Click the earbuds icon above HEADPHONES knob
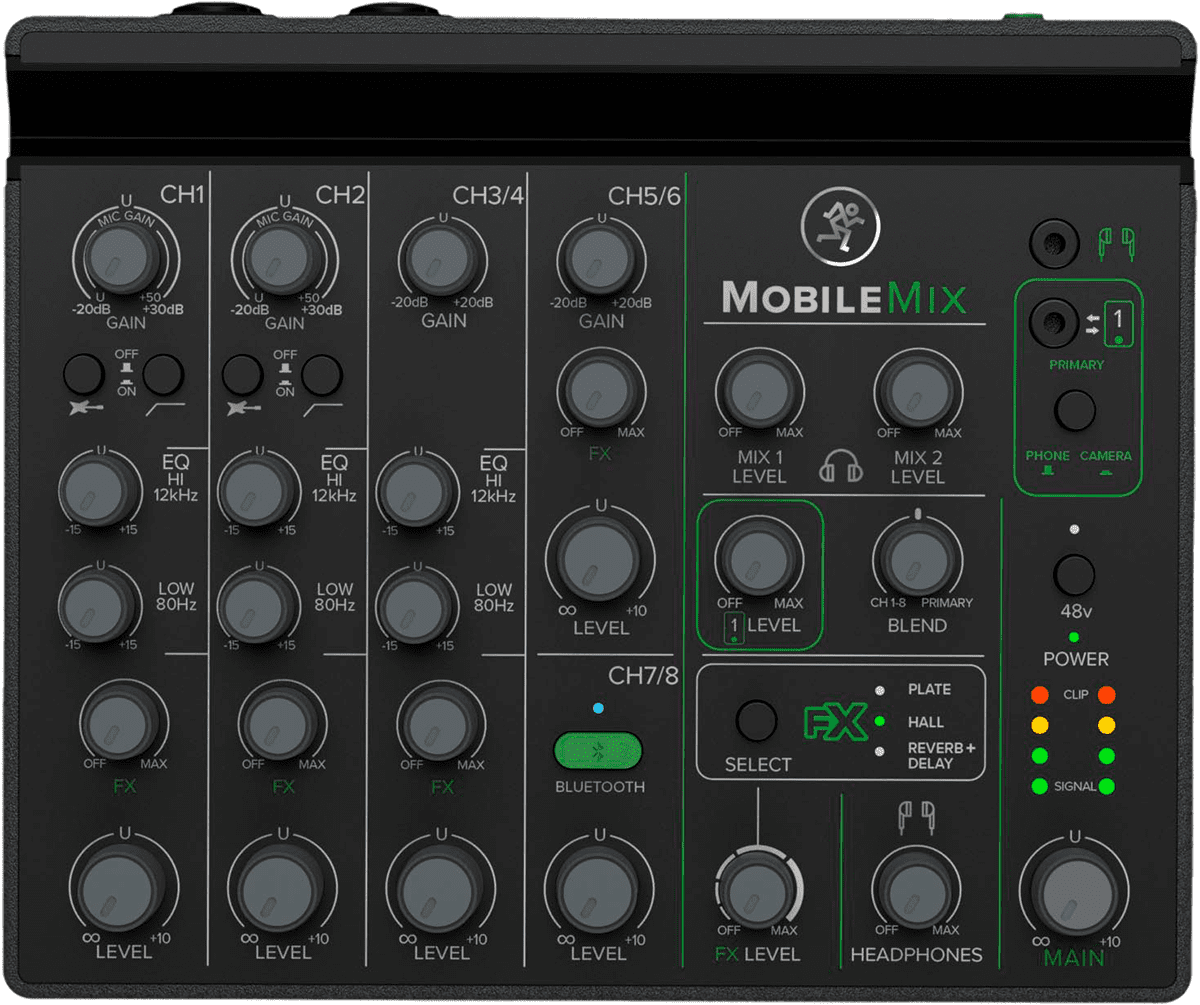Viewport: 1200px width, 1005px height. pyautogui.click(x=916, y=815)
